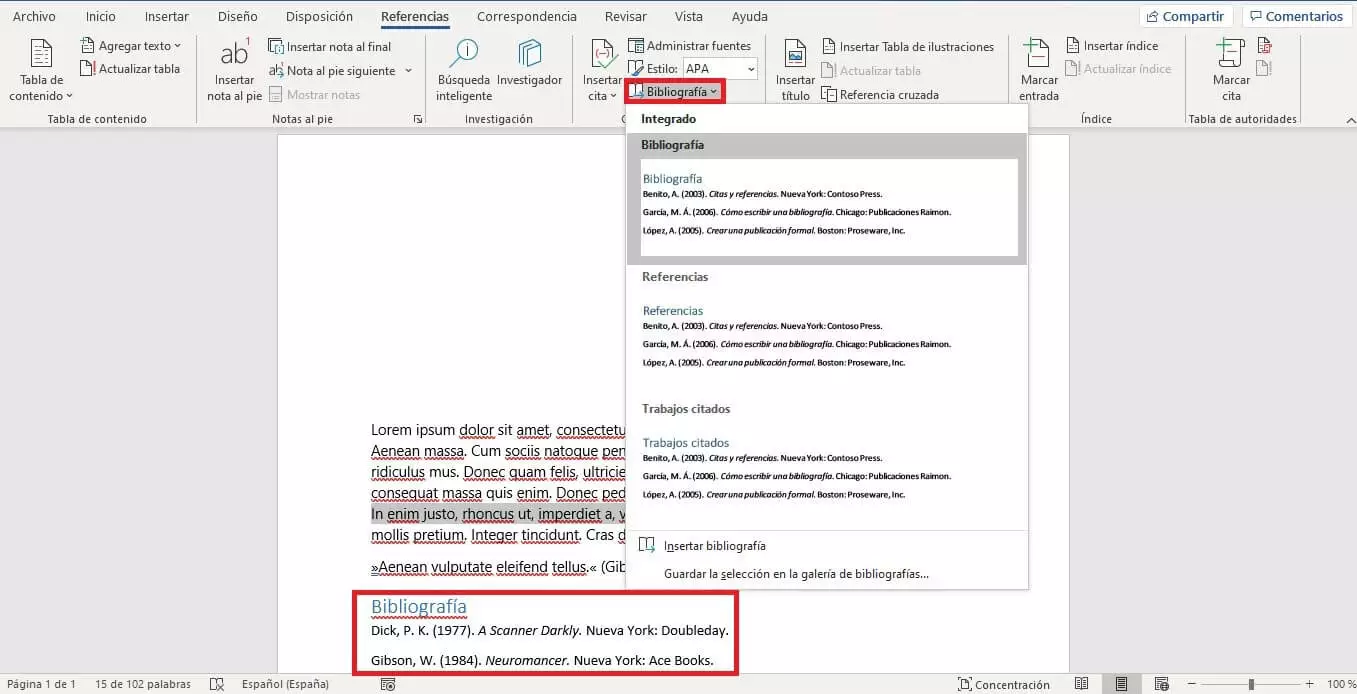This screenshot has height=694, width=1357.
Task: Collapse the Bibliografía dropdown button
Action: coord(674,92)
